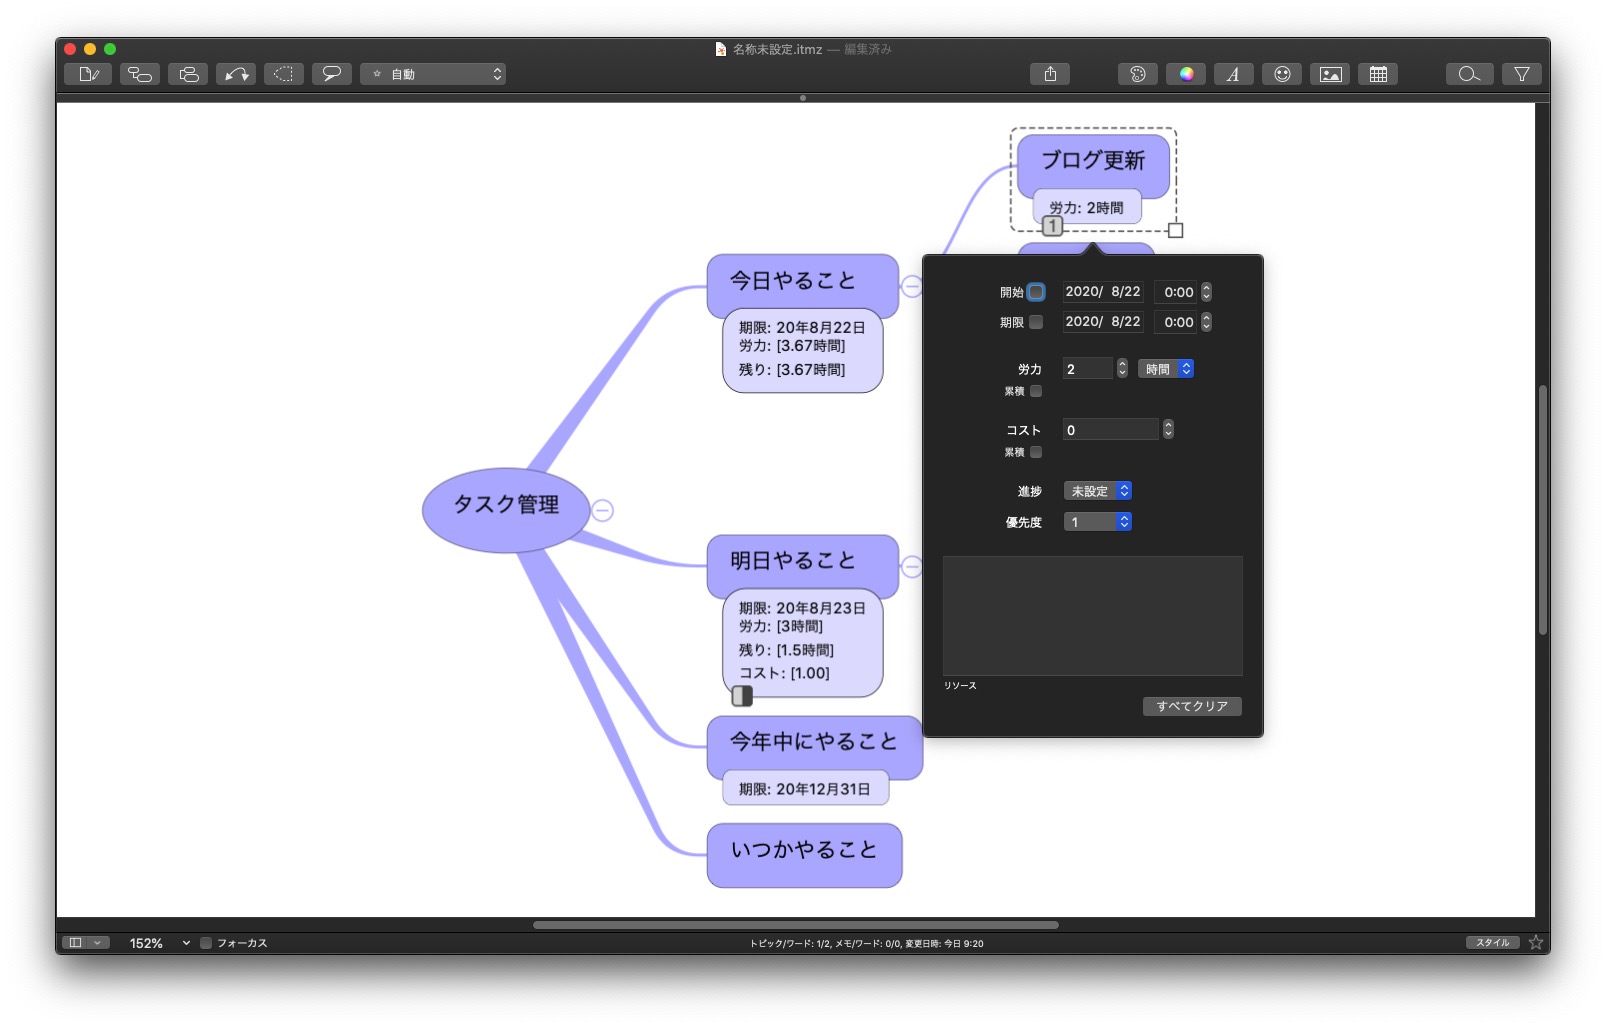Image resolution: width=1606 pixels, height=1028 pixels.
Task: Click the スタイル button at bottom right
Action: [1491, 942]
